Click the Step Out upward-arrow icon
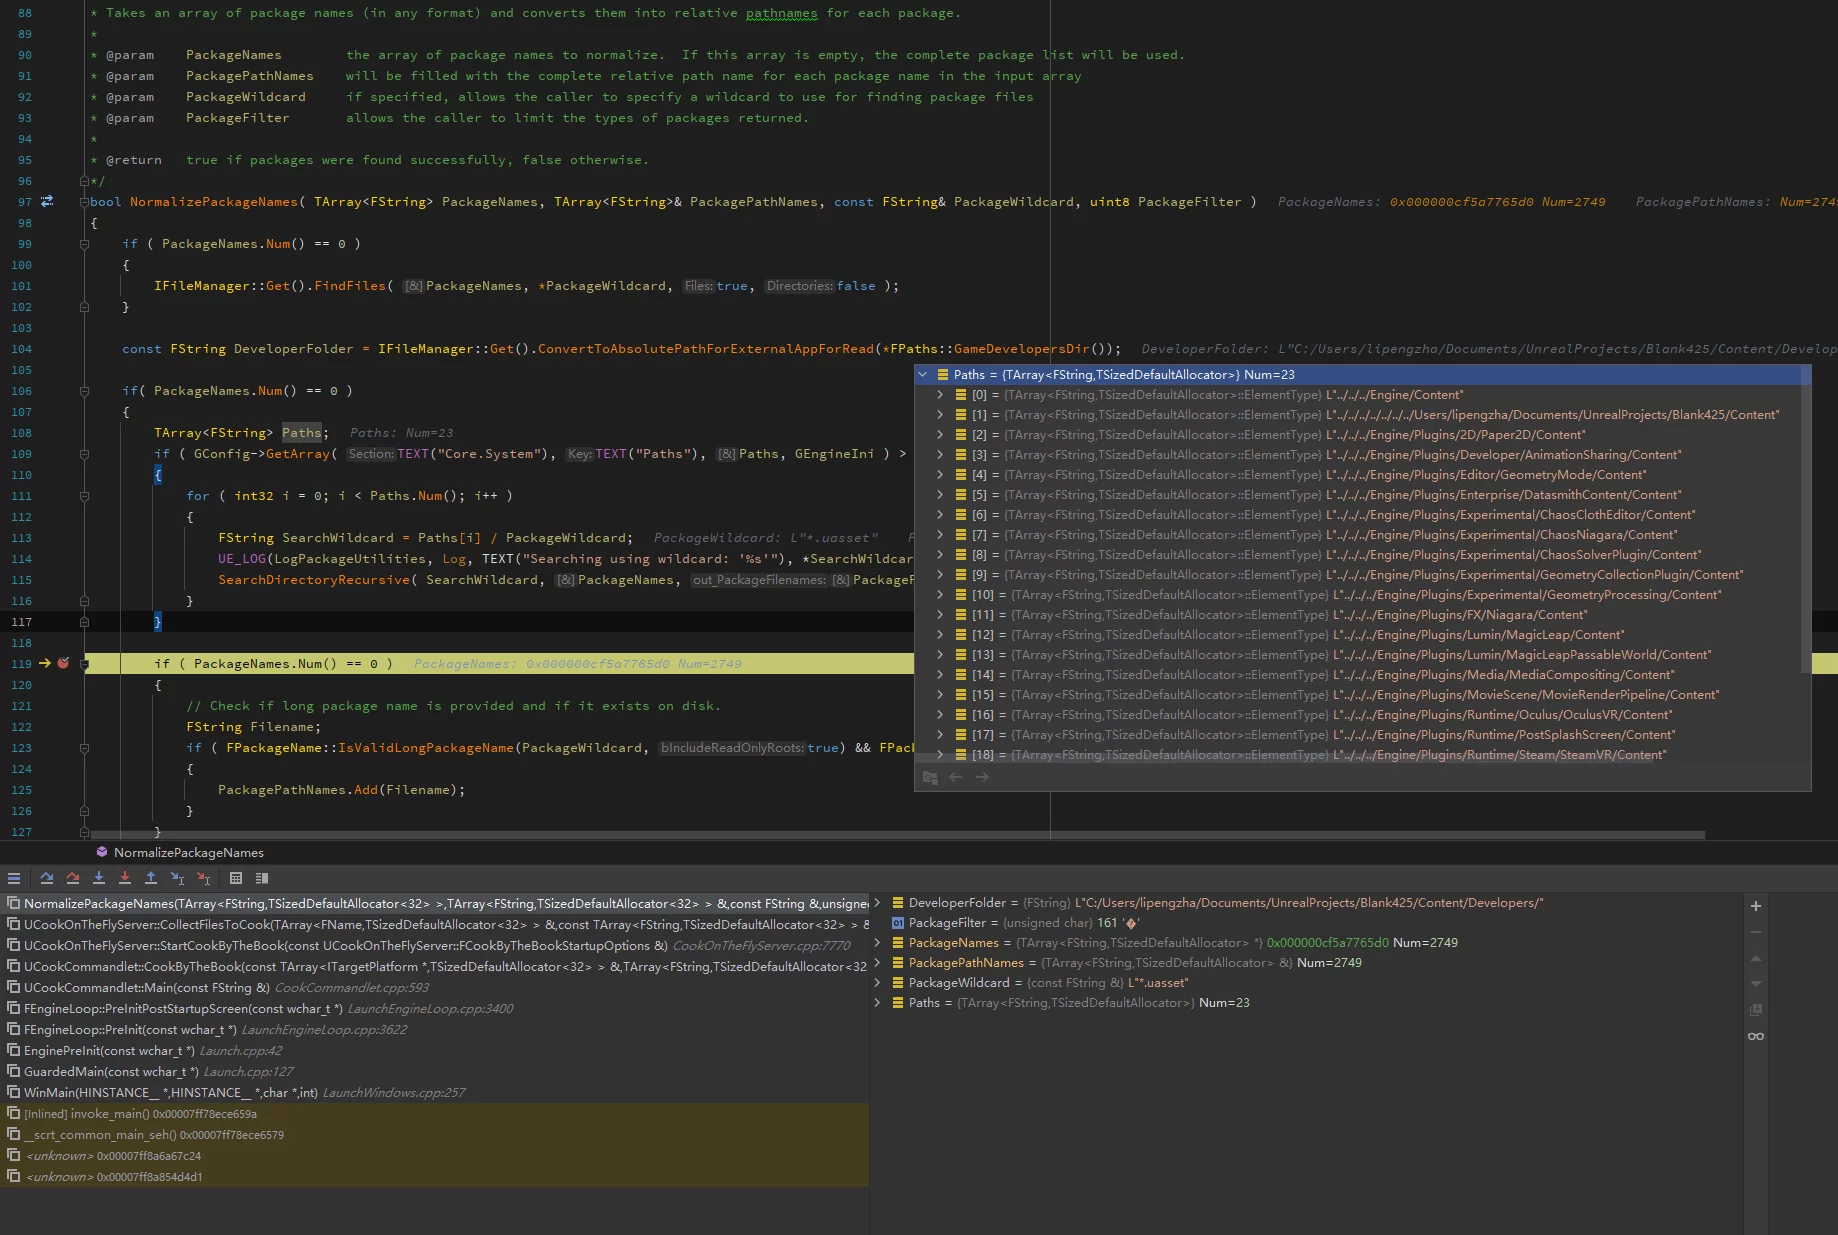 pyautogui.click(x=151, y=878)
